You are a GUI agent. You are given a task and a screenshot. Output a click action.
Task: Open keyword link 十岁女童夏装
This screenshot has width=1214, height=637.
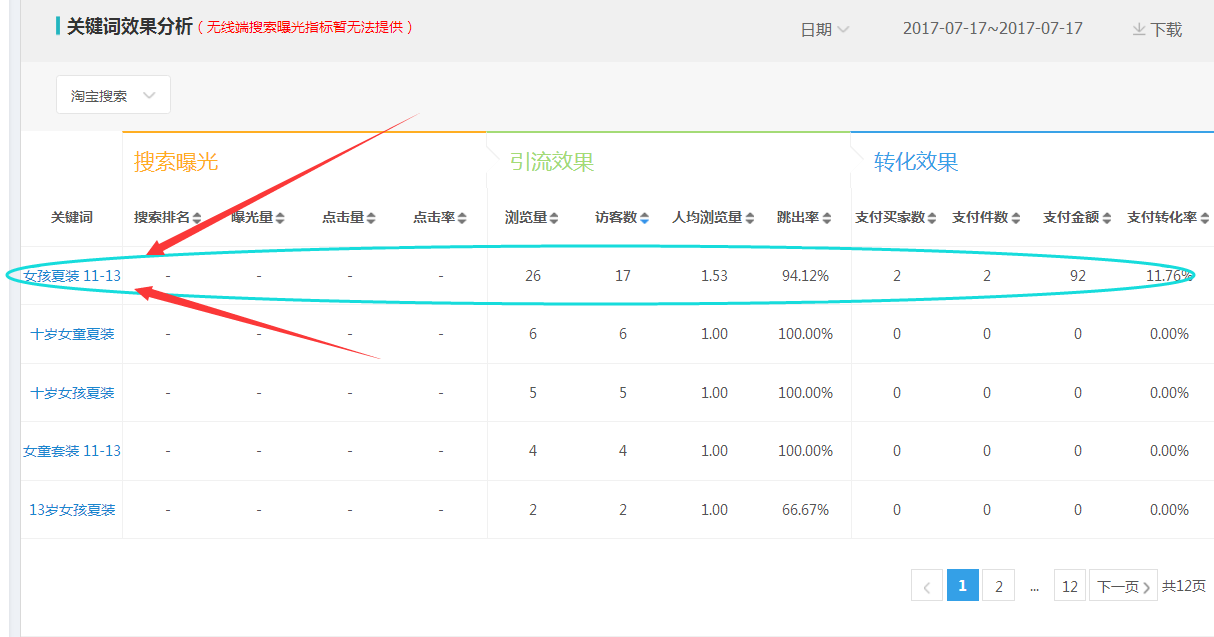click(72, 334)
